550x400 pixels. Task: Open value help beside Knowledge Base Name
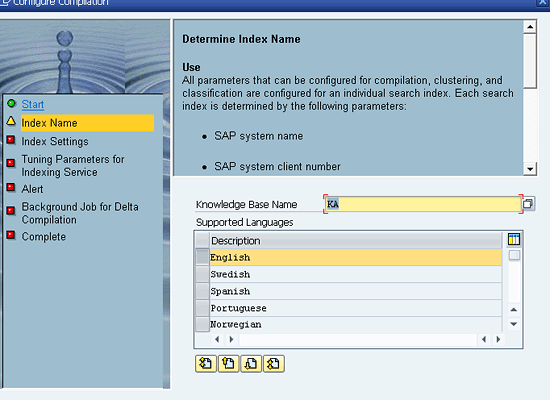(528, 204)
